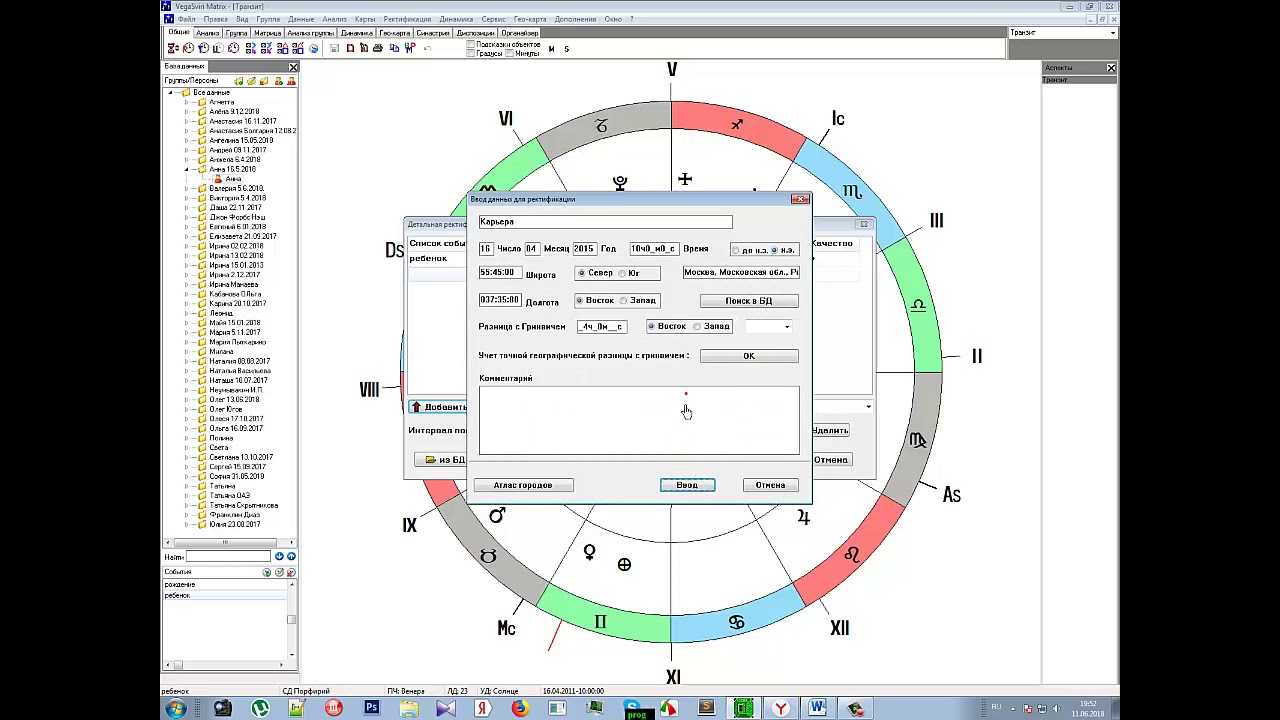Open Yandex Browser (red Y) from taskbar
This screenshot has width=1280, height=720.
[780, 708]
